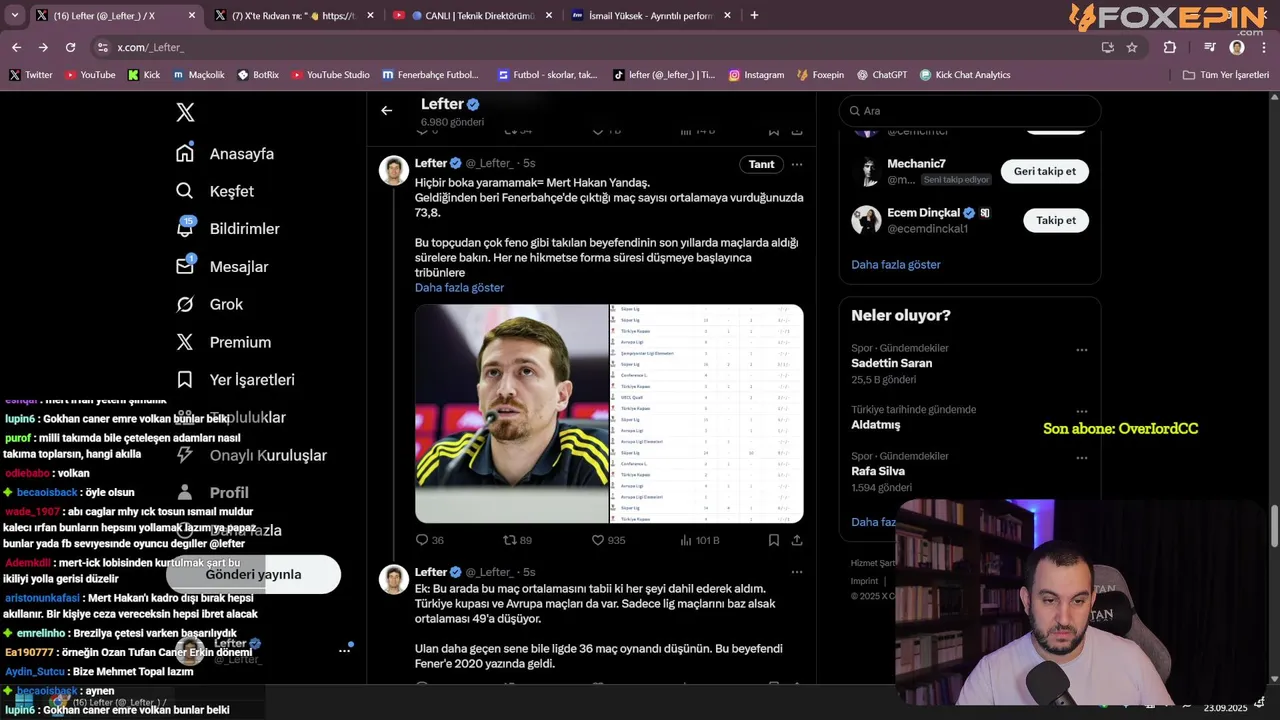
Task: Open Aldatmış trending topic
Action: tap(876, 425)
